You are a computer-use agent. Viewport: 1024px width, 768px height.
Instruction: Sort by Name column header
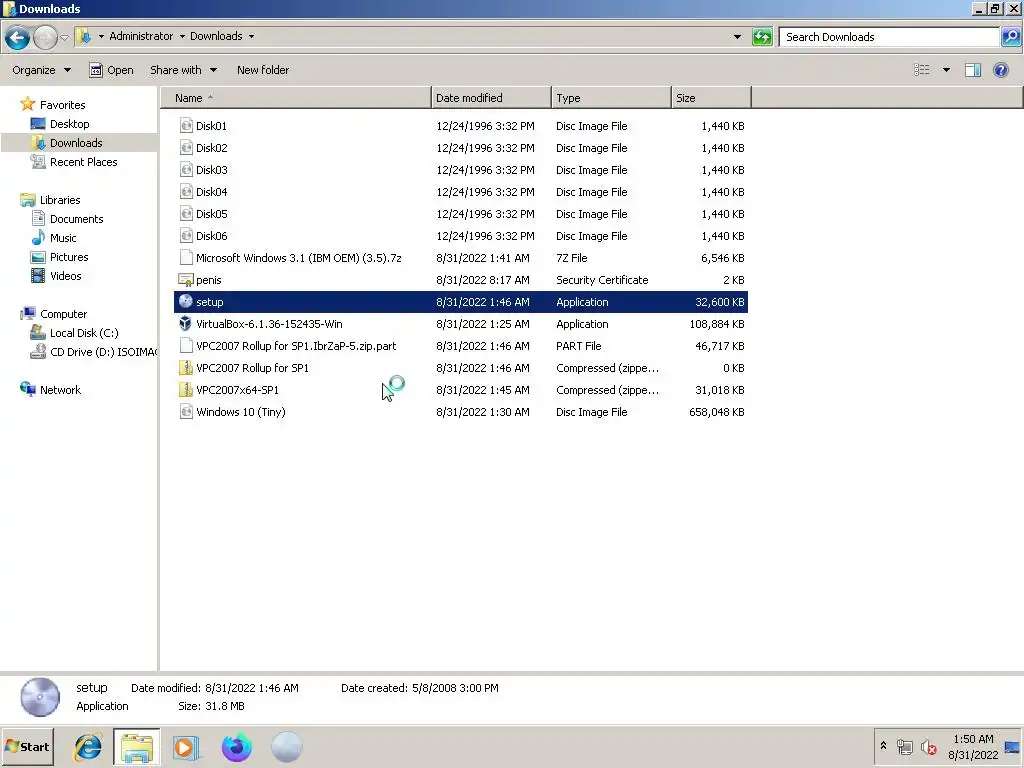[296, 98]
